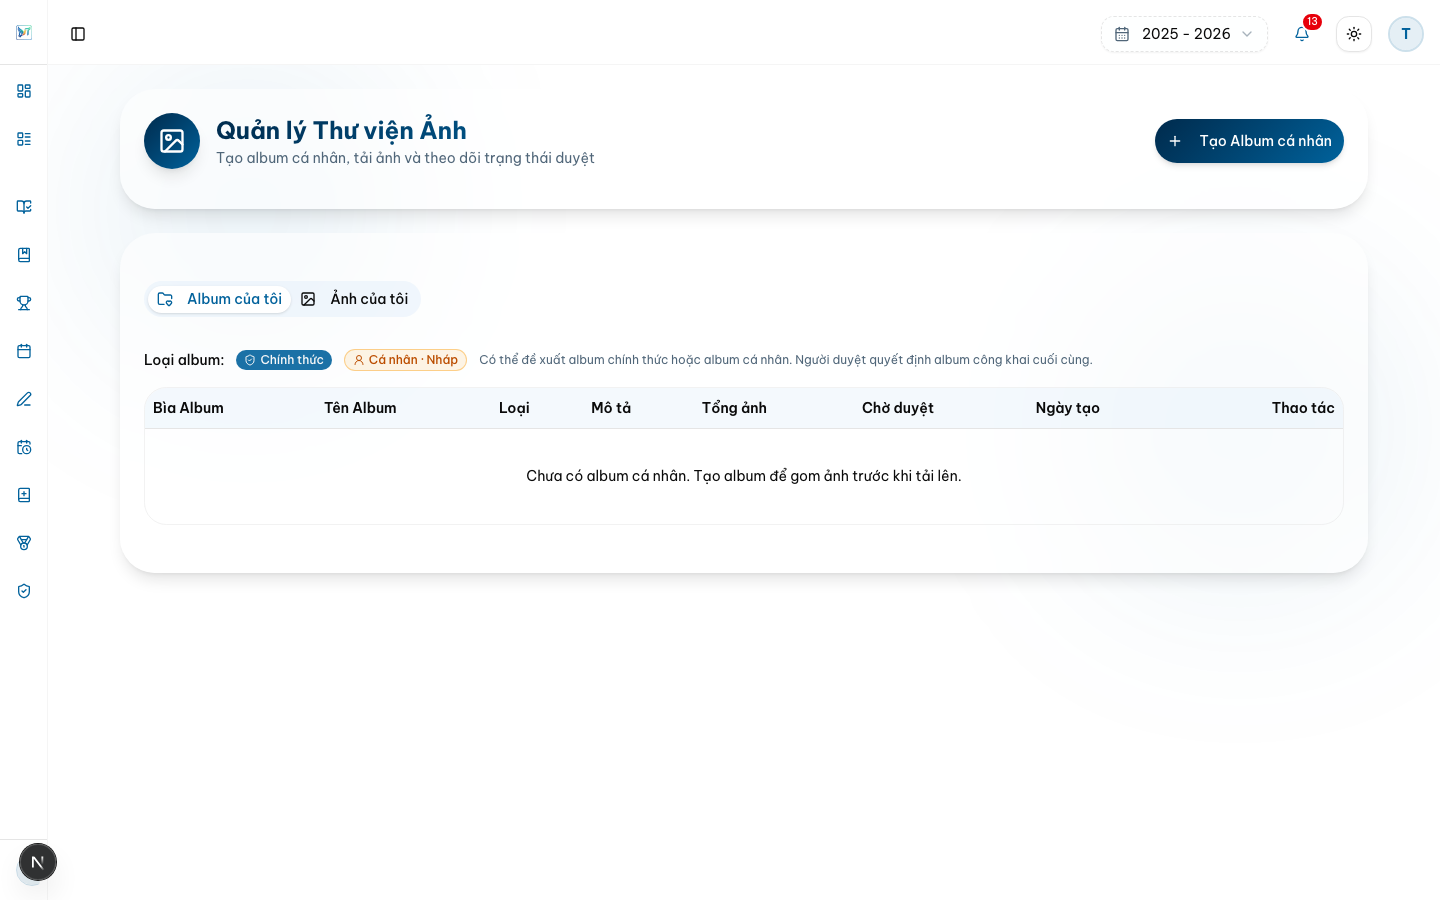
Task: Toggle light theme sun button
Action: pyautogui.click(x=1354, y=34)
